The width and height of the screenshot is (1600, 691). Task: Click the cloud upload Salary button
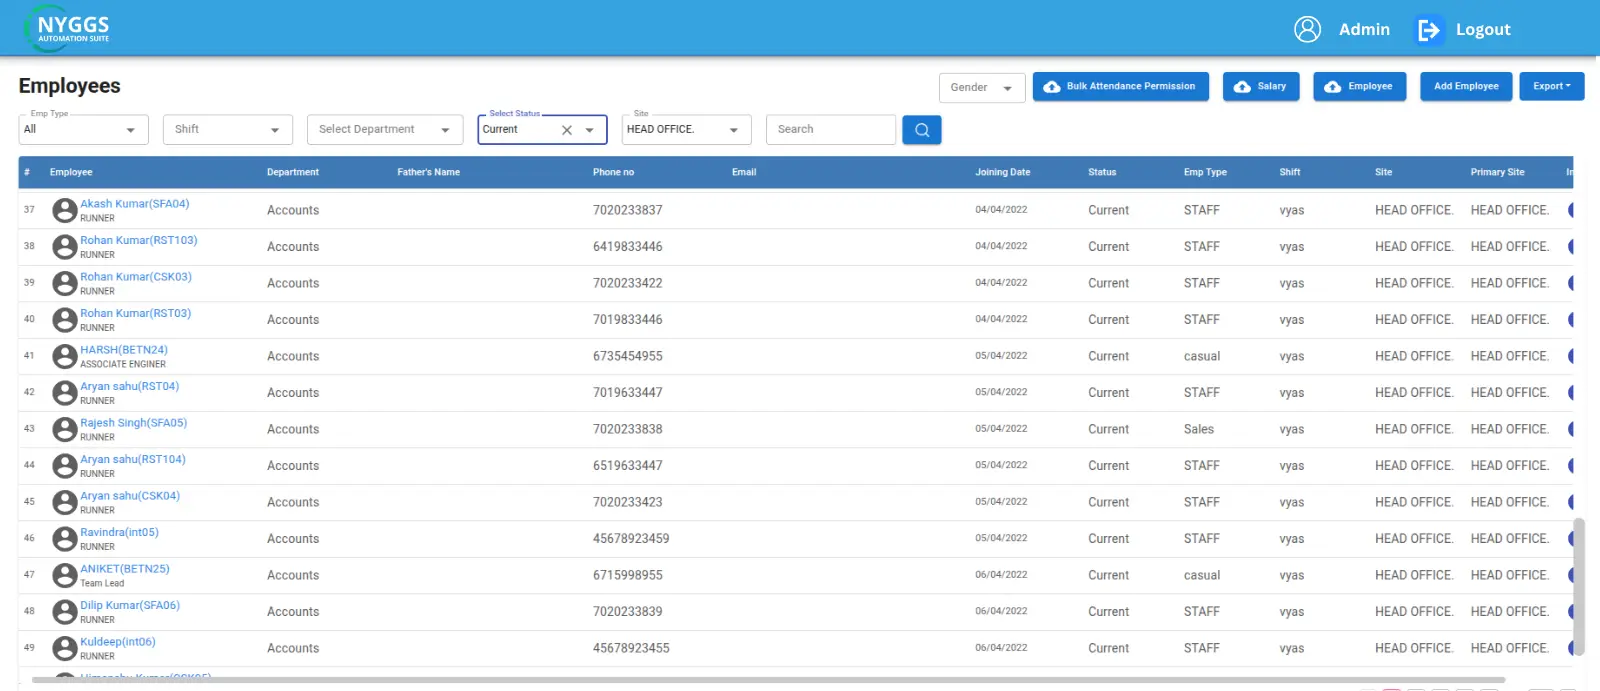coord(1260,87)
